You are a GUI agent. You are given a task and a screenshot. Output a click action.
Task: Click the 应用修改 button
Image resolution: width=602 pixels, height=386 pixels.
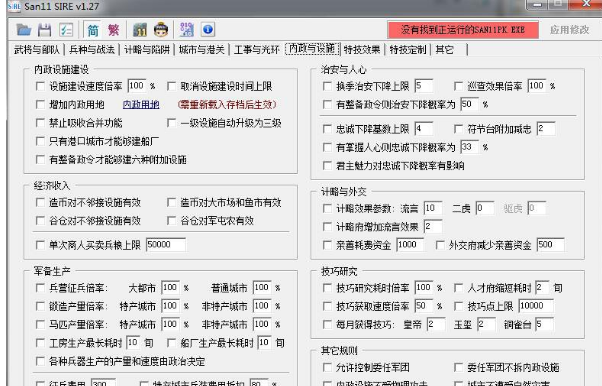pos(569,30)
